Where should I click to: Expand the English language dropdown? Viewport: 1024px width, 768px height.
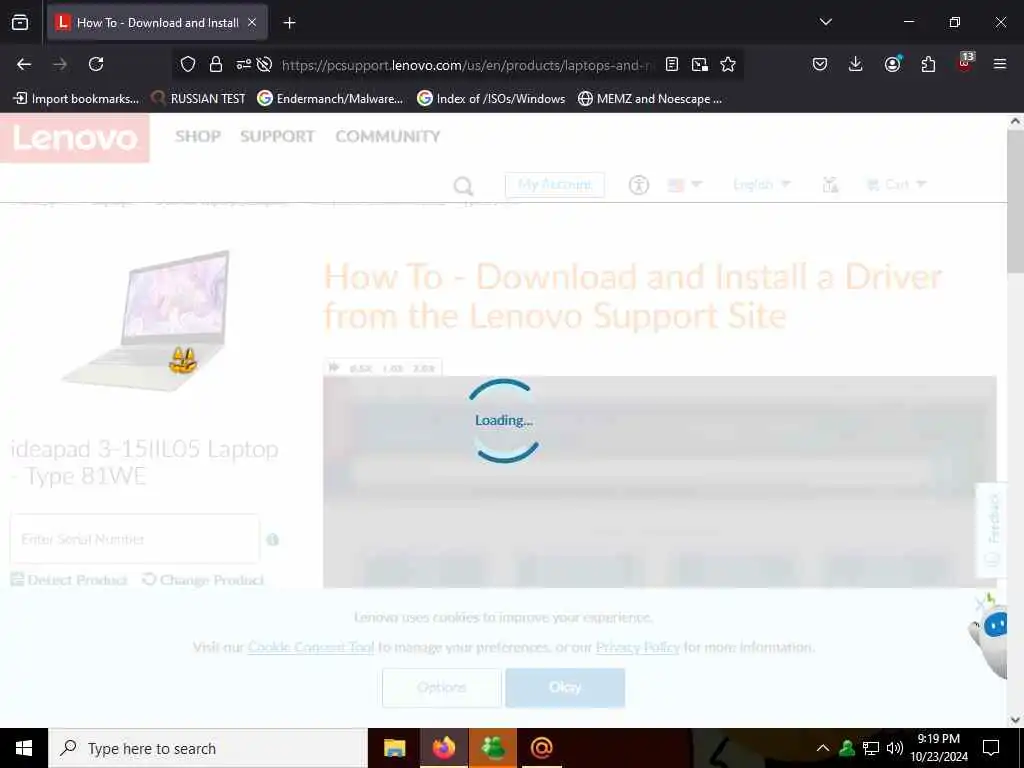coord(761,185)
